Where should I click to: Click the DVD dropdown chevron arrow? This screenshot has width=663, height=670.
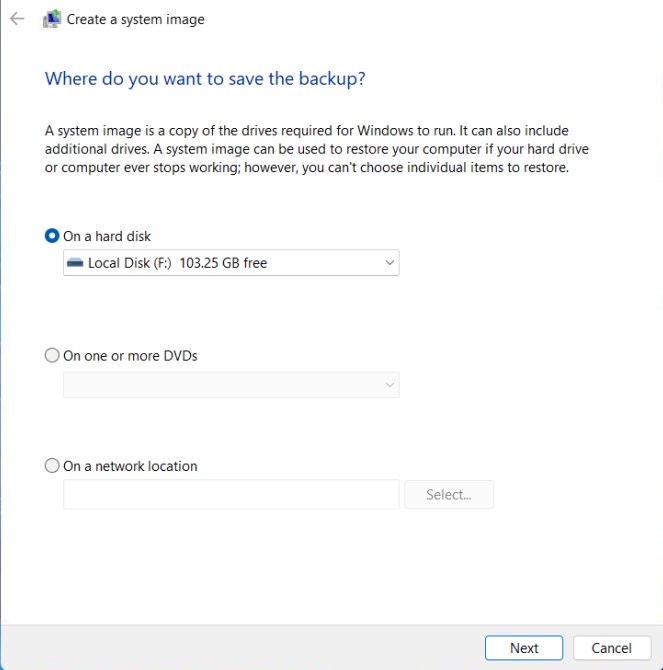[x=389, y=385]
